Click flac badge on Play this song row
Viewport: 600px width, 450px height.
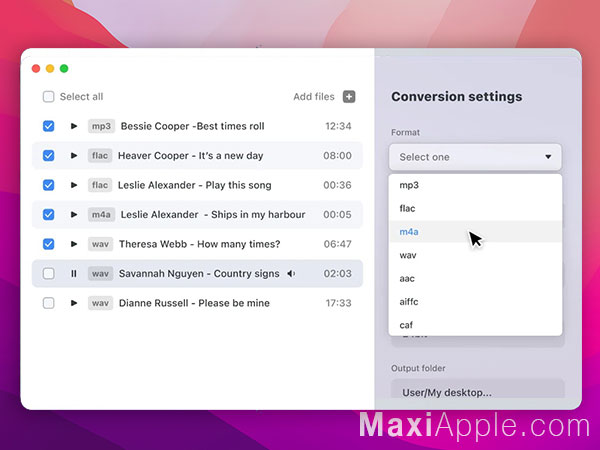tap(100, 185)
